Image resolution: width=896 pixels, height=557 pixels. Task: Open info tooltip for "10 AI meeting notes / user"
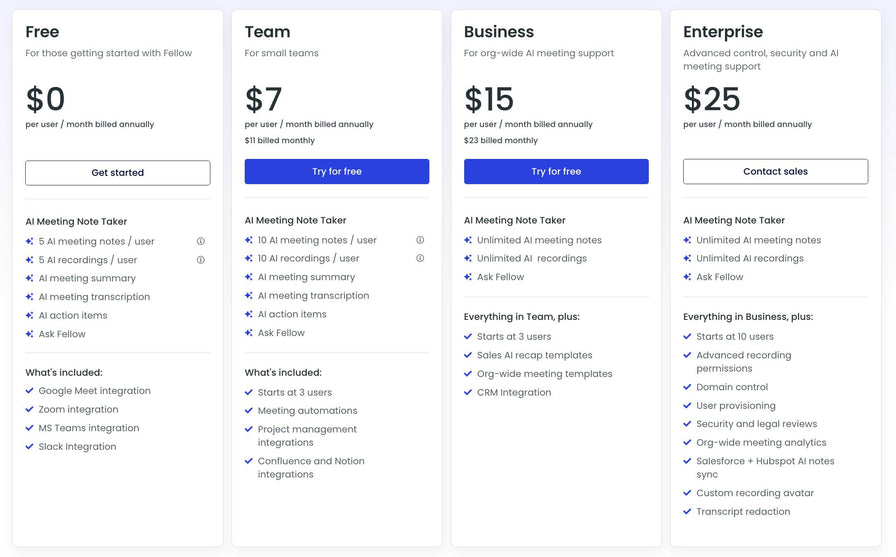[x=420, y=240]
